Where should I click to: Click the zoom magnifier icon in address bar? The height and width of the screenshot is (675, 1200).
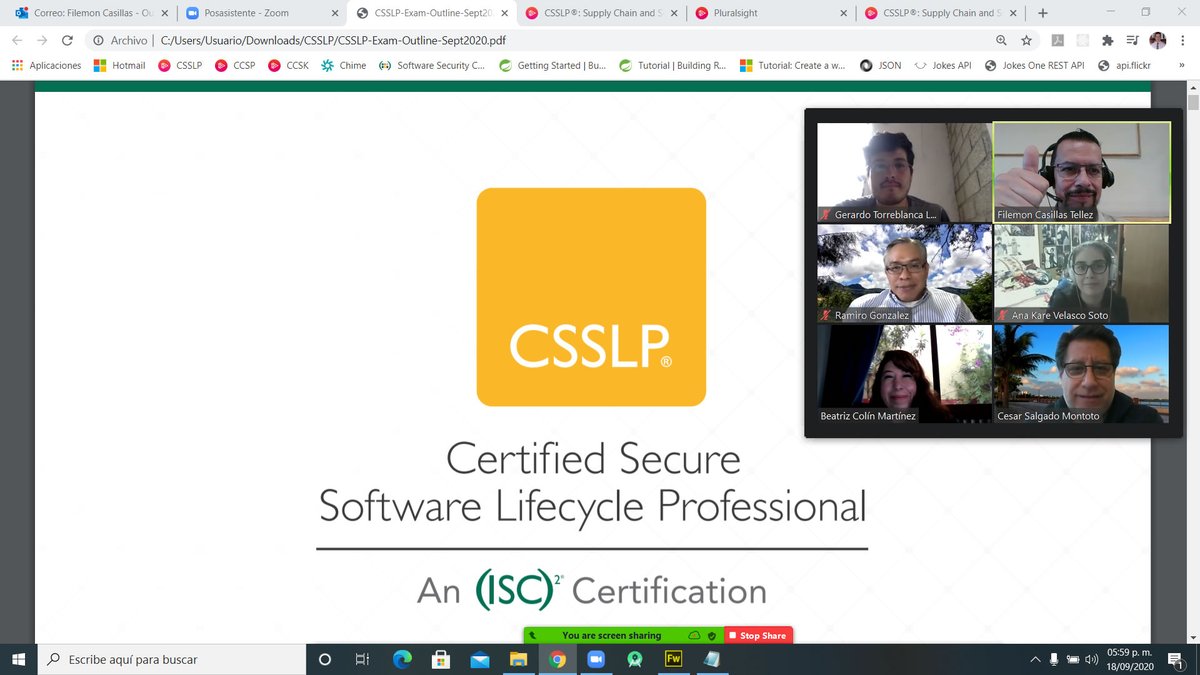[1001, 40]
